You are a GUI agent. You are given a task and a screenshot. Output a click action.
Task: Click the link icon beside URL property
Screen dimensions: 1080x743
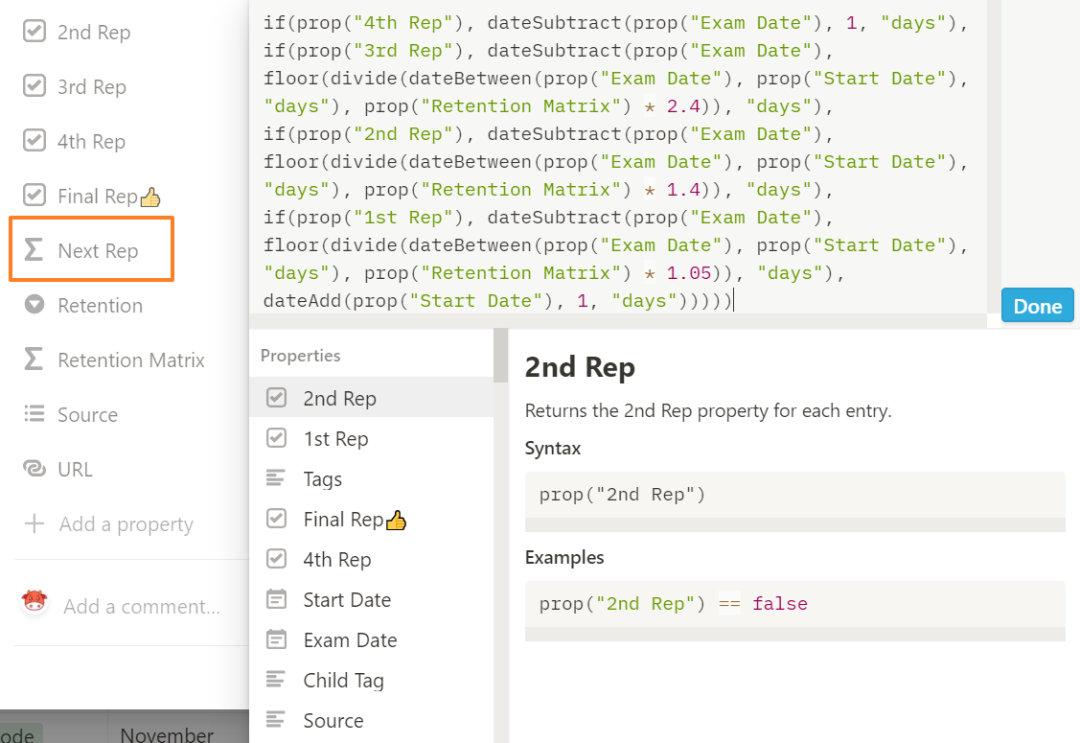[x=34, y=469]
